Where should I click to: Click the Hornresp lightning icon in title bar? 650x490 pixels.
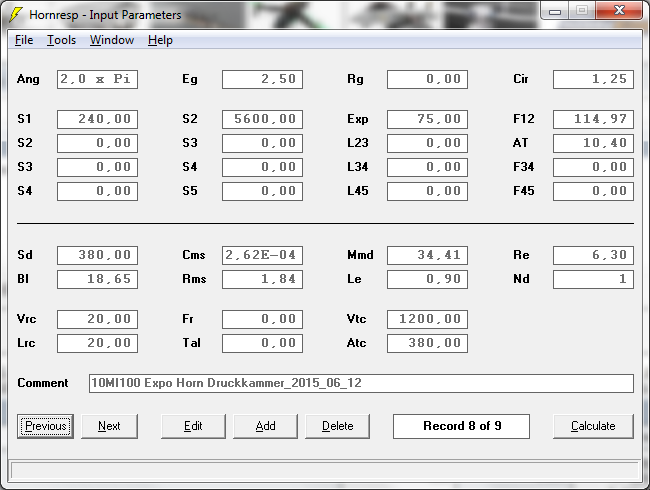(16, 15)
